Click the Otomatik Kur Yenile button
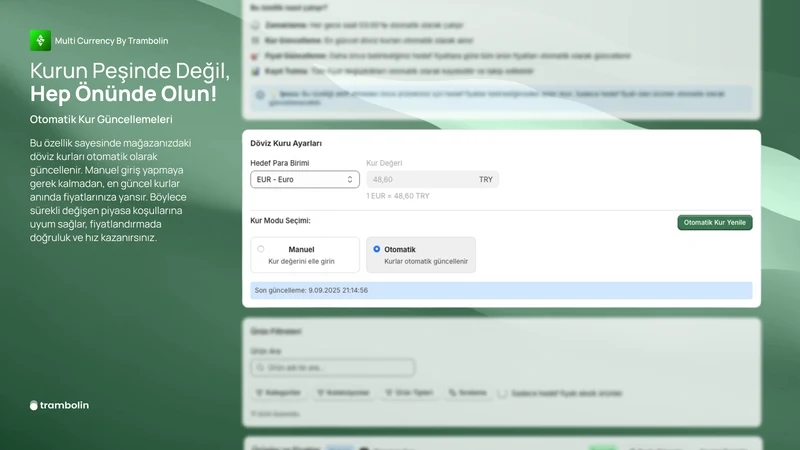This screenshot has width=800, height=450. 714,222
